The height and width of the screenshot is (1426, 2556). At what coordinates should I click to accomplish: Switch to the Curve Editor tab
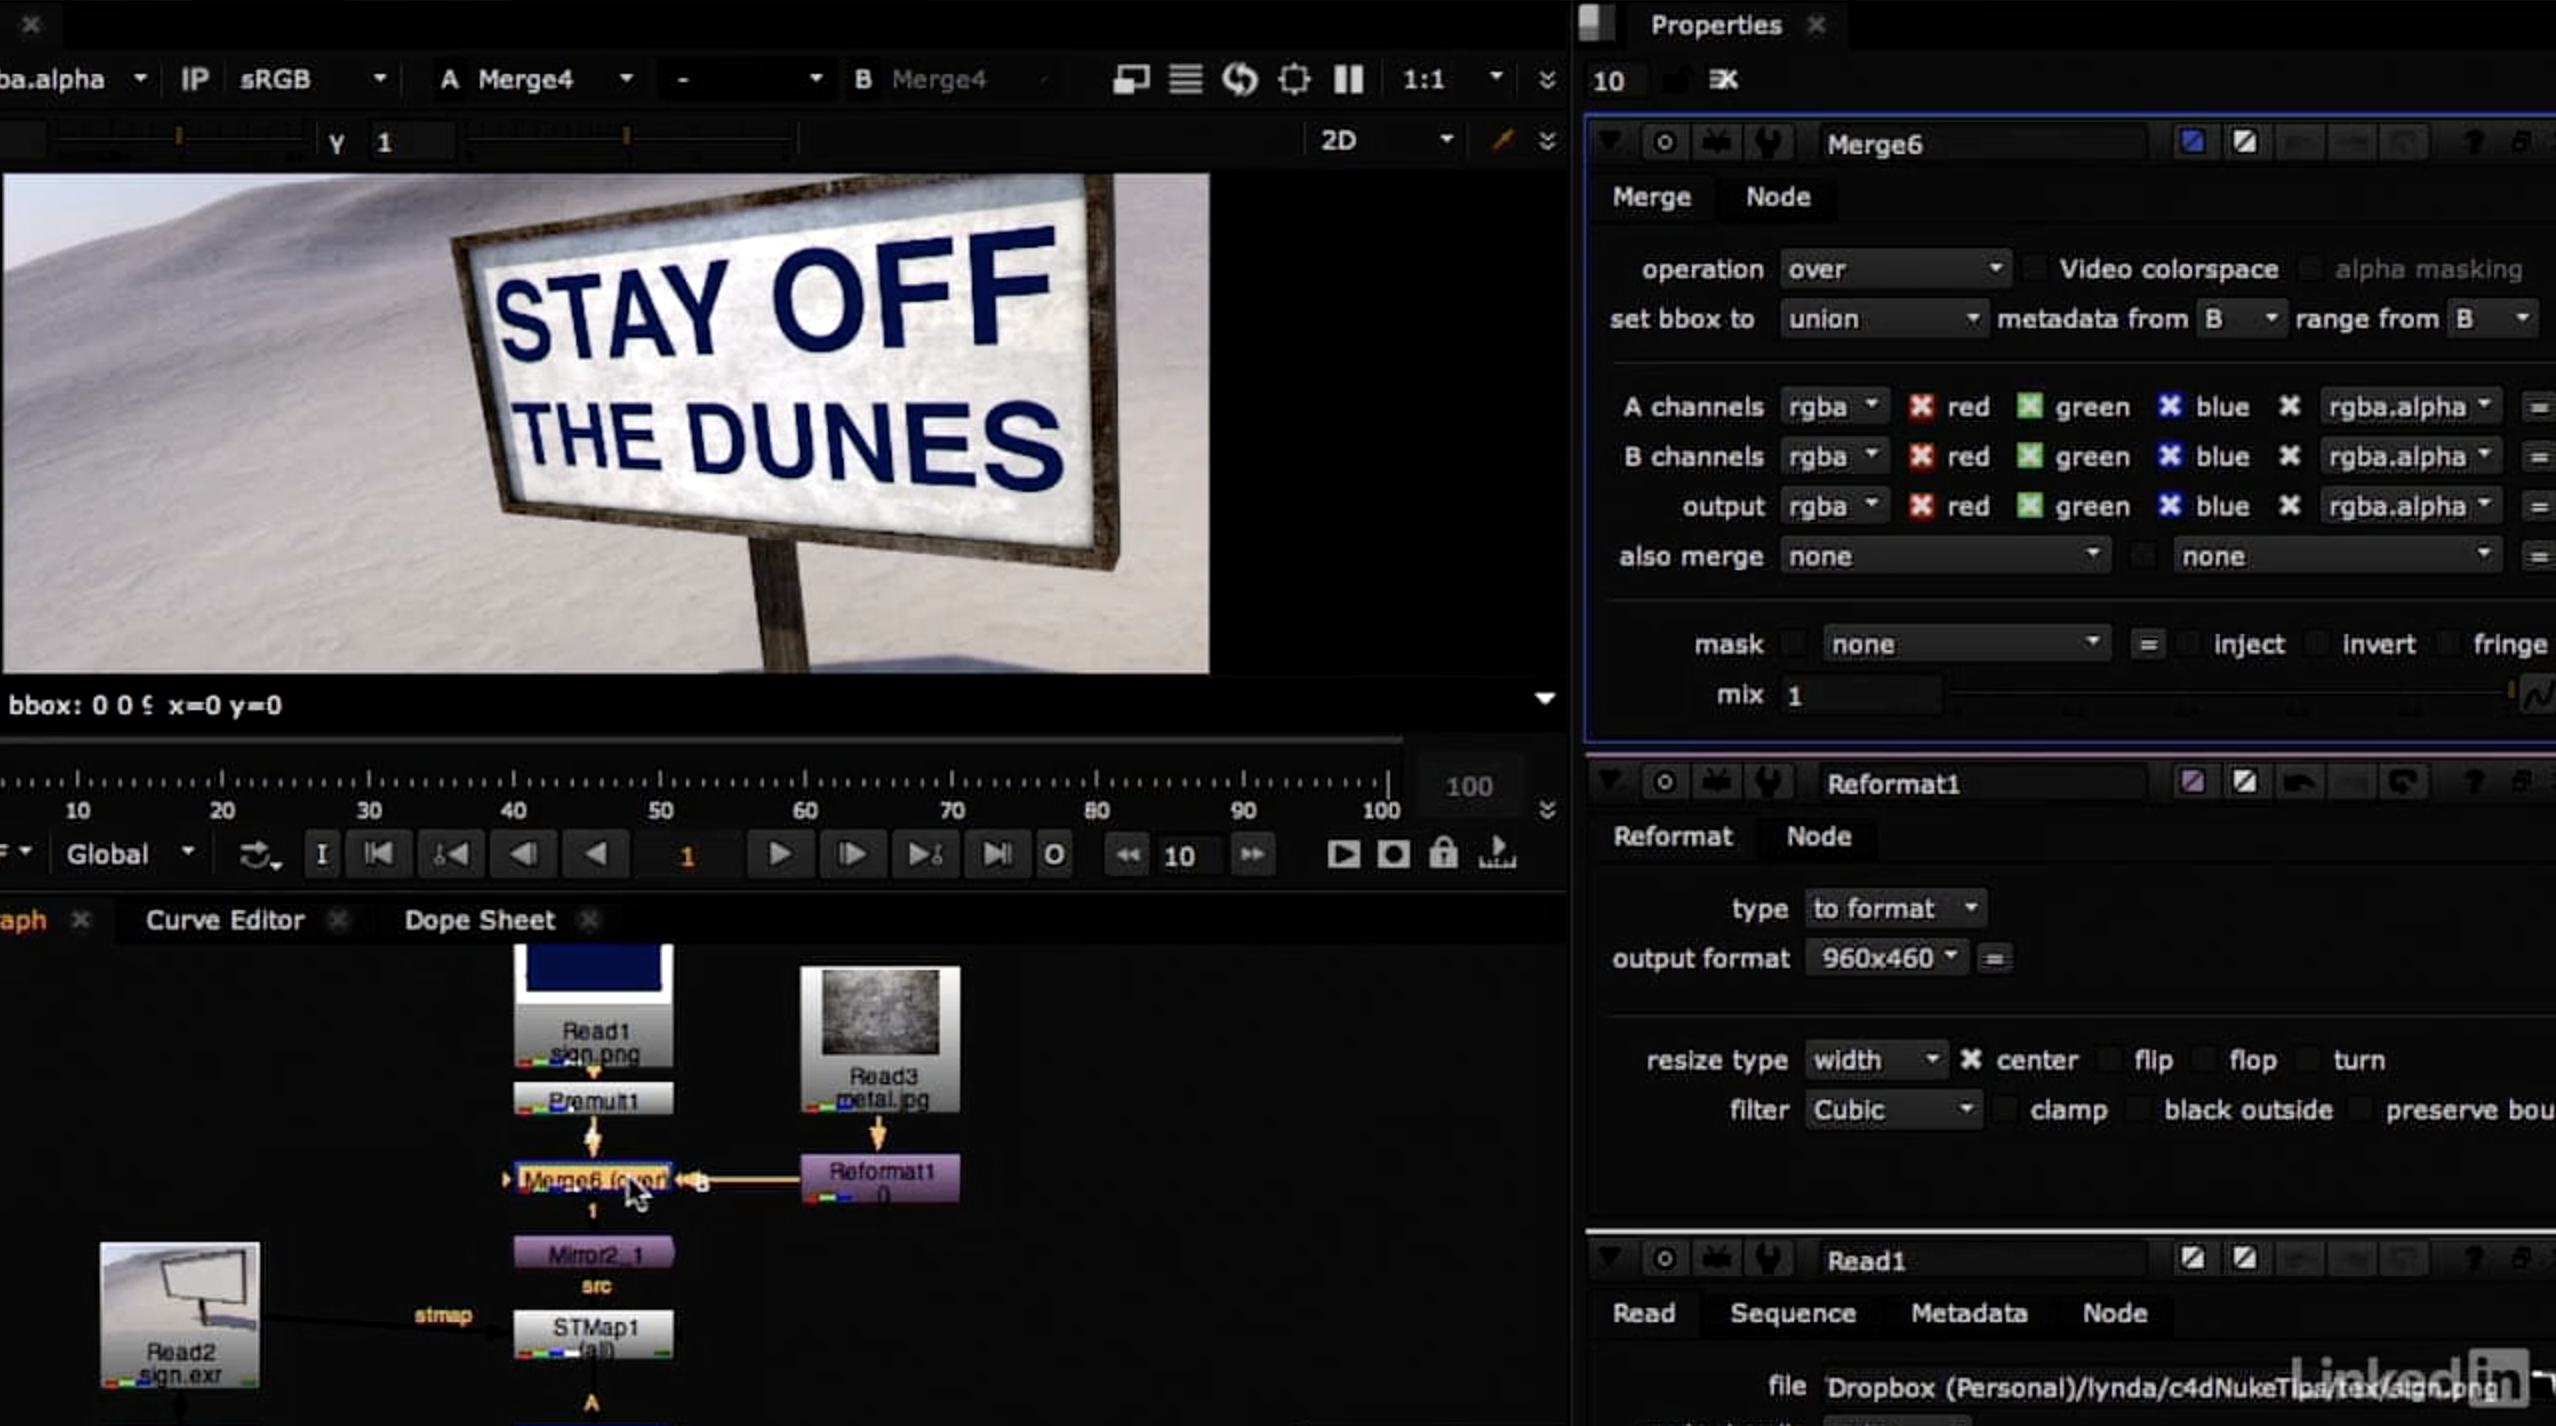point(225,920)
